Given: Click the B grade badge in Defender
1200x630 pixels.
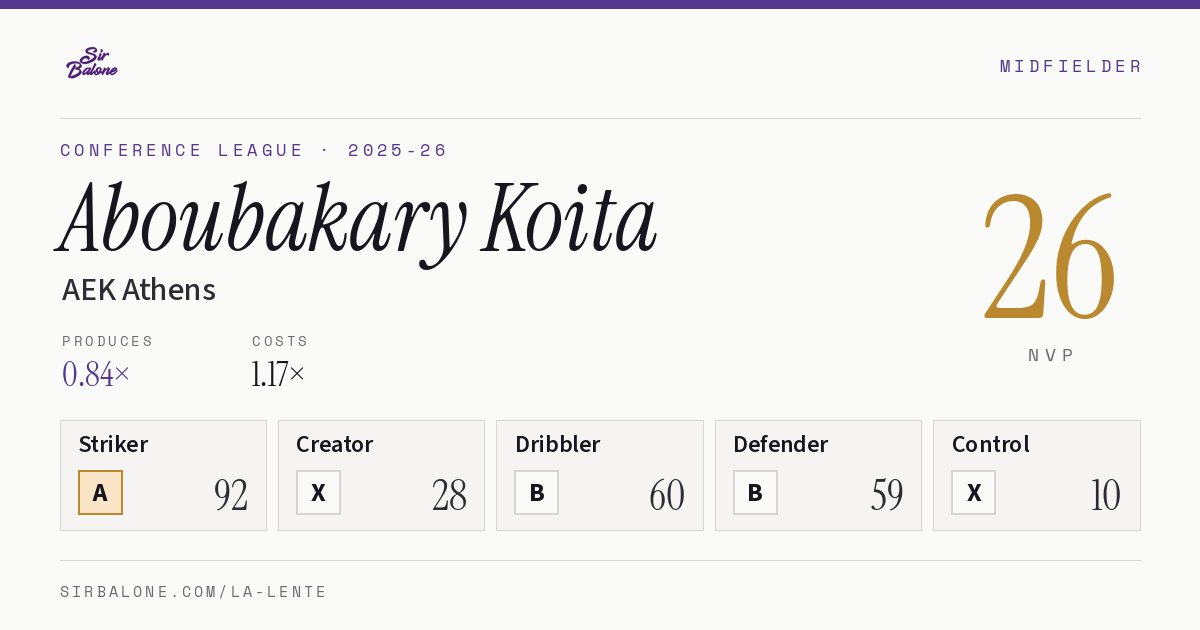Looking at the screenshot, I should [755, 493].
